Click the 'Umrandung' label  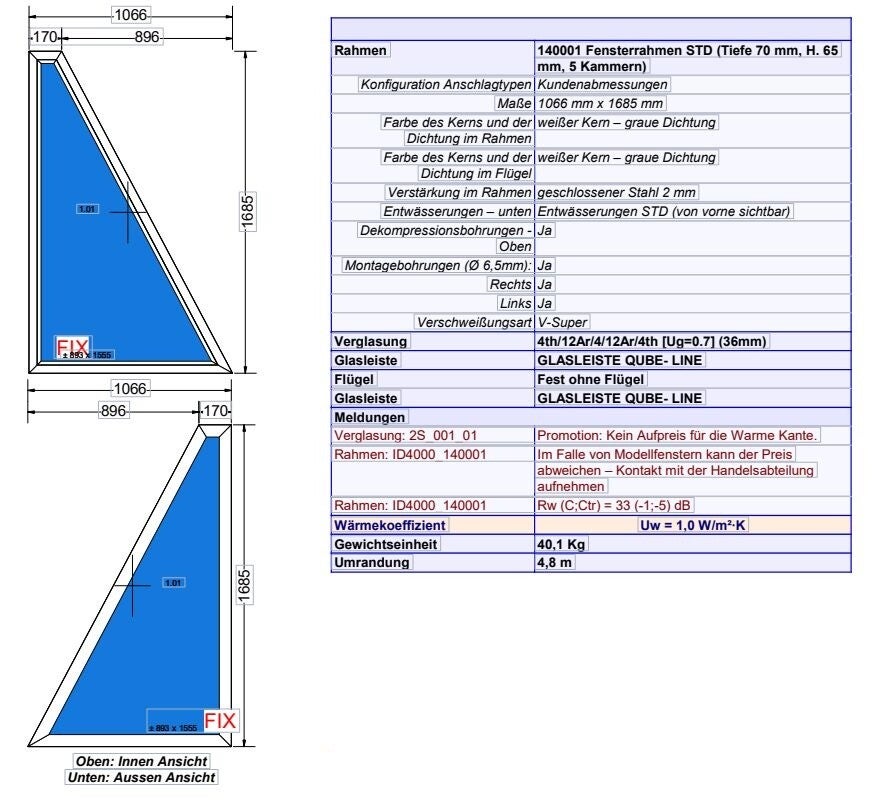(372, 562)
